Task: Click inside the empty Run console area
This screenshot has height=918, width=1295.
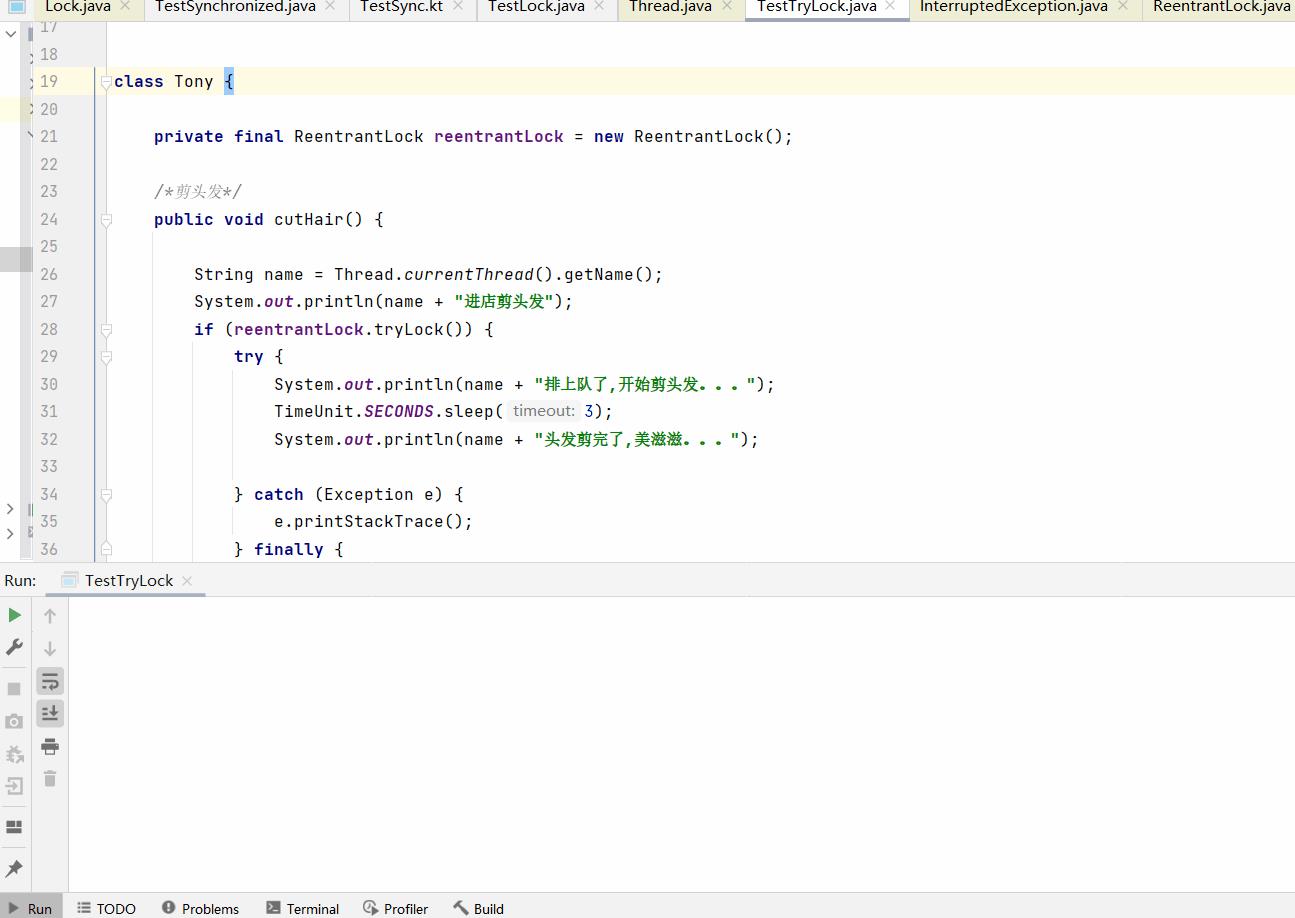Action: click(680, 744)
